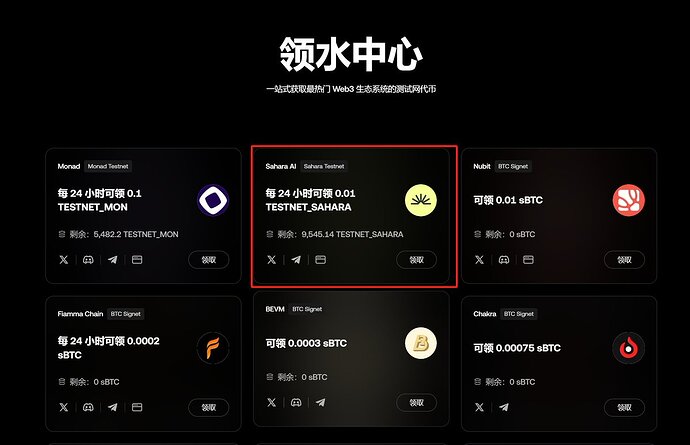Claim TESTNET_SAHARA with the 领取 button
This screenshot has height=445, width=690.
point(416,260)
